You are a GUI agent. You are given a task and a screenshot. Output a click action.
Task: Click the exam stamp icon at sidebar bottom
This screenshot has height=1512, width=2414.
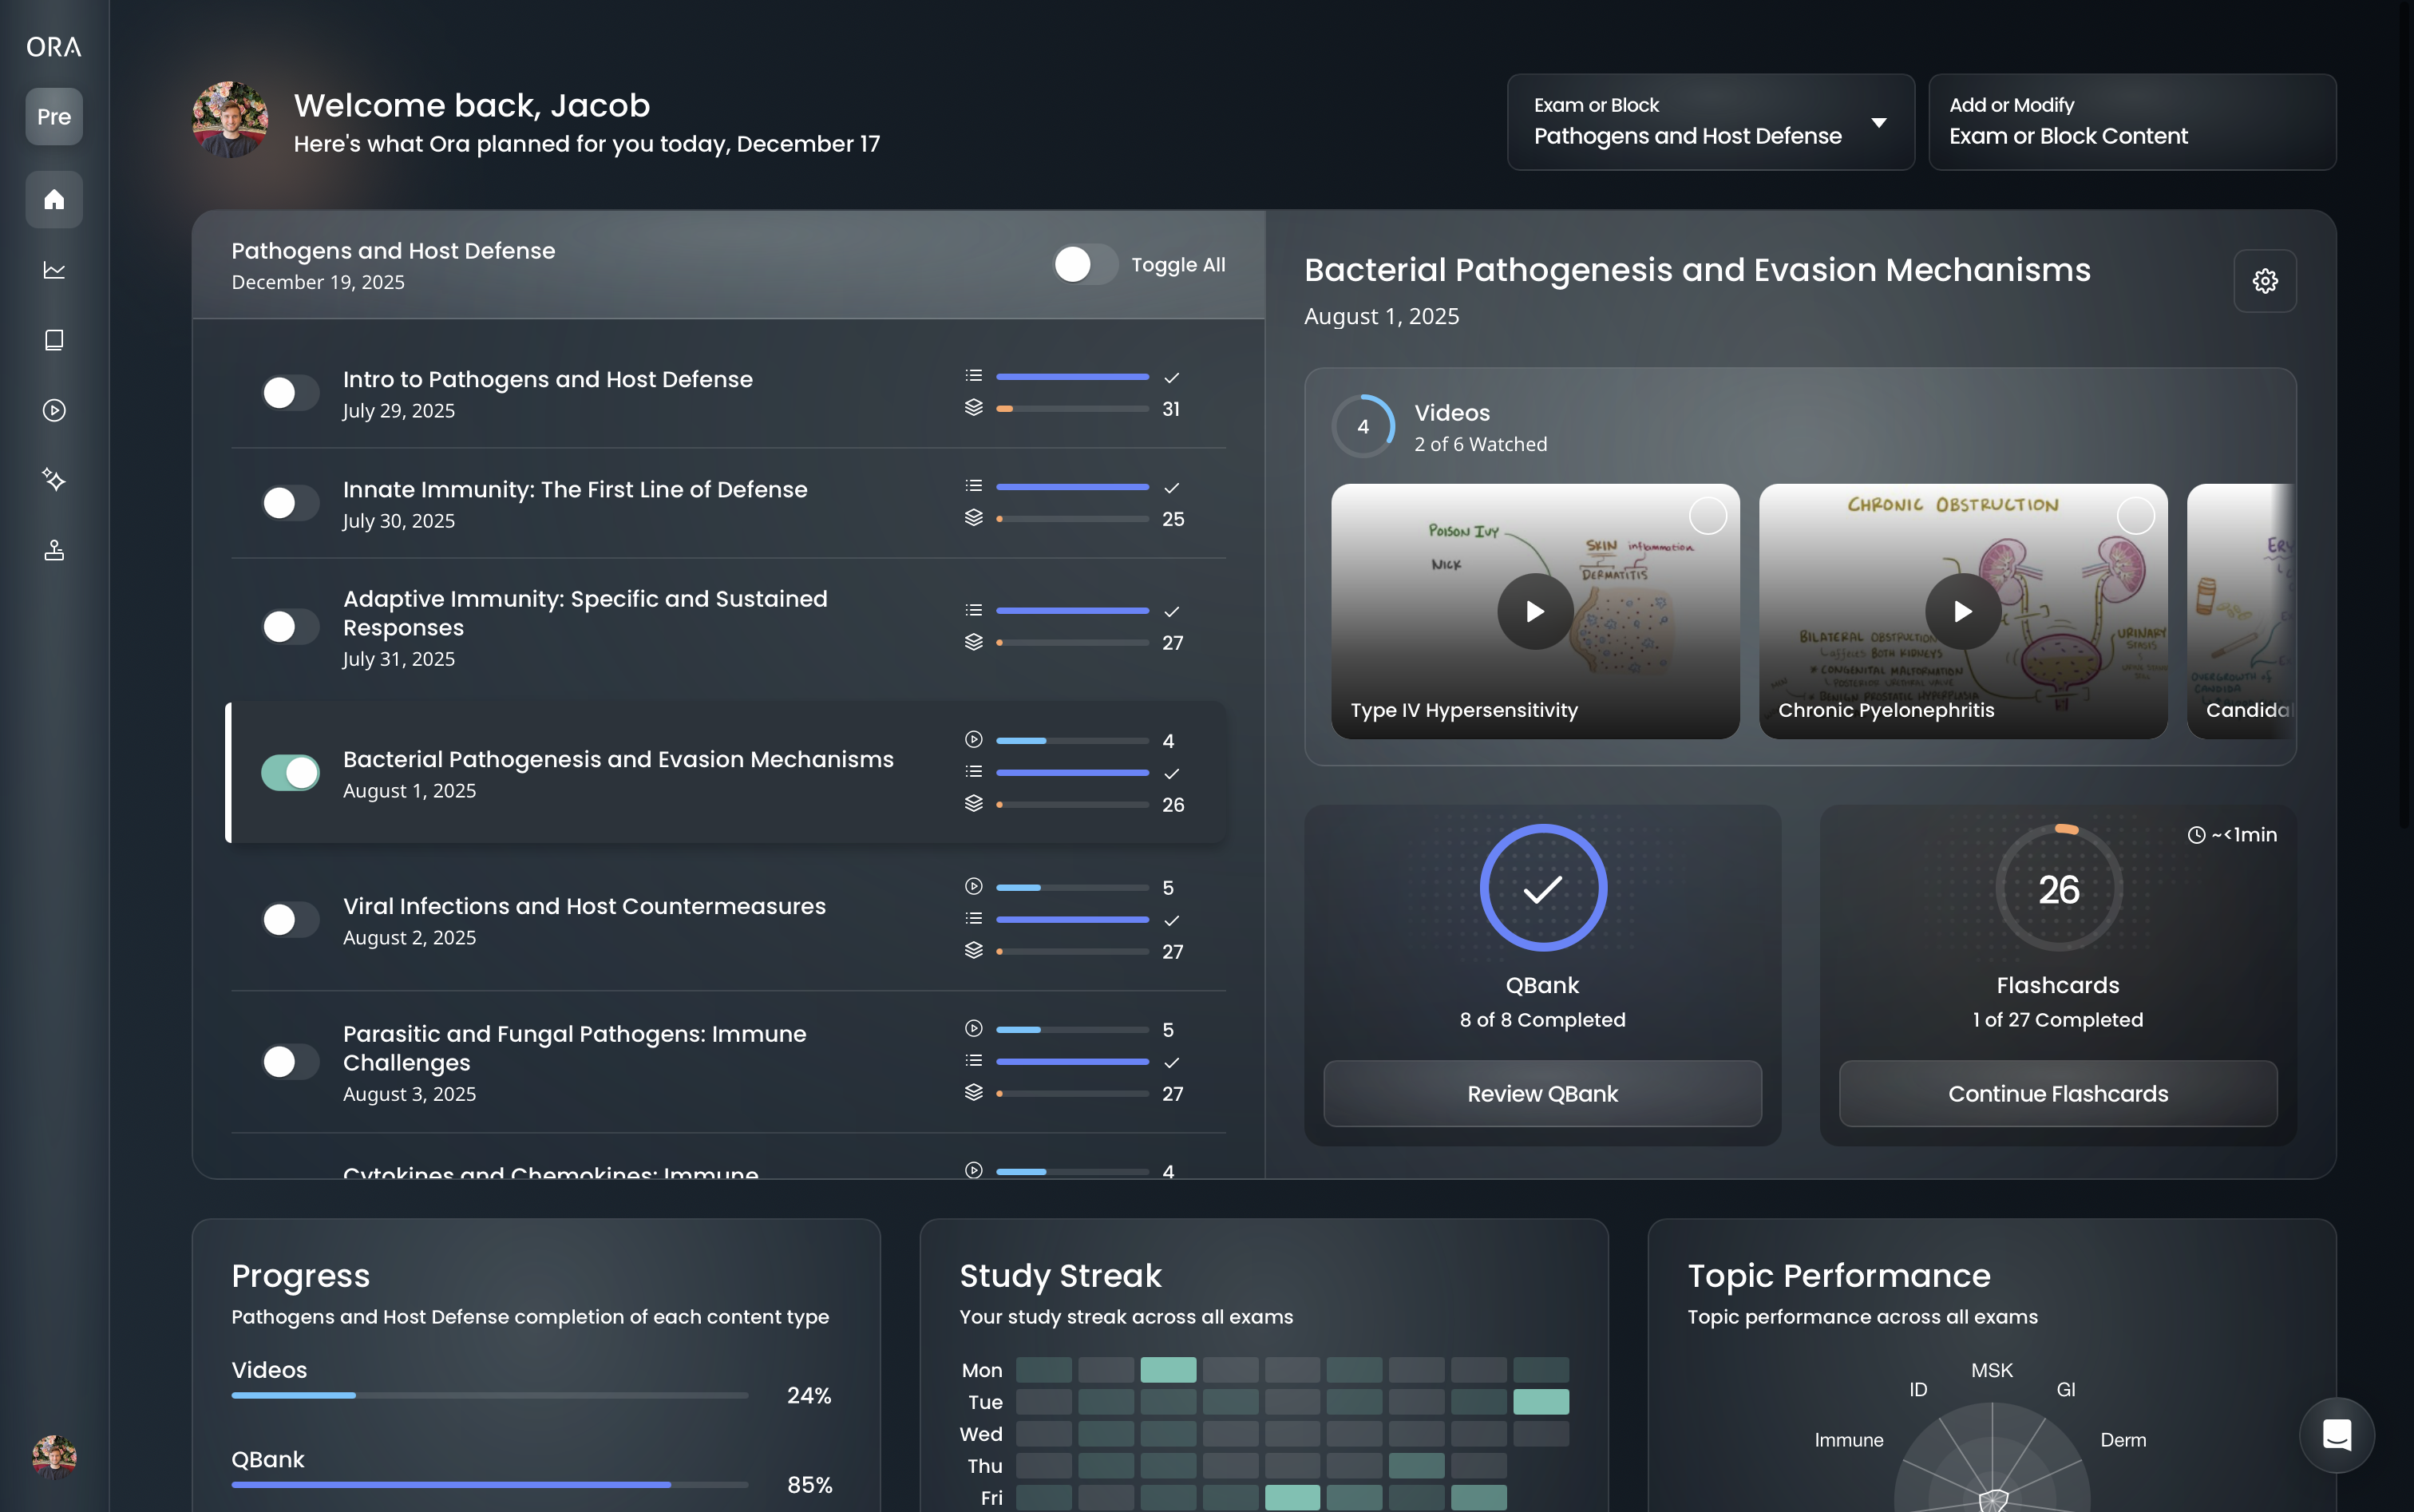tap(53, 550)
